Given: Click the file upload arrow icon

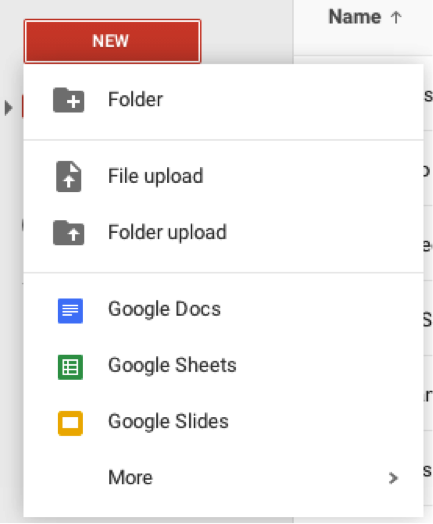Looking at the screenshot, I should (x=68, y=176).
